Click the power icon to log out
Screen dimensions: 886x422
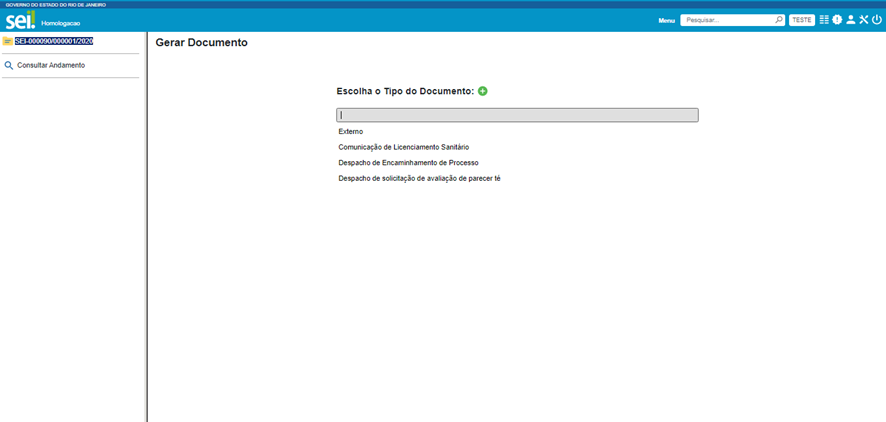[877, 20]
